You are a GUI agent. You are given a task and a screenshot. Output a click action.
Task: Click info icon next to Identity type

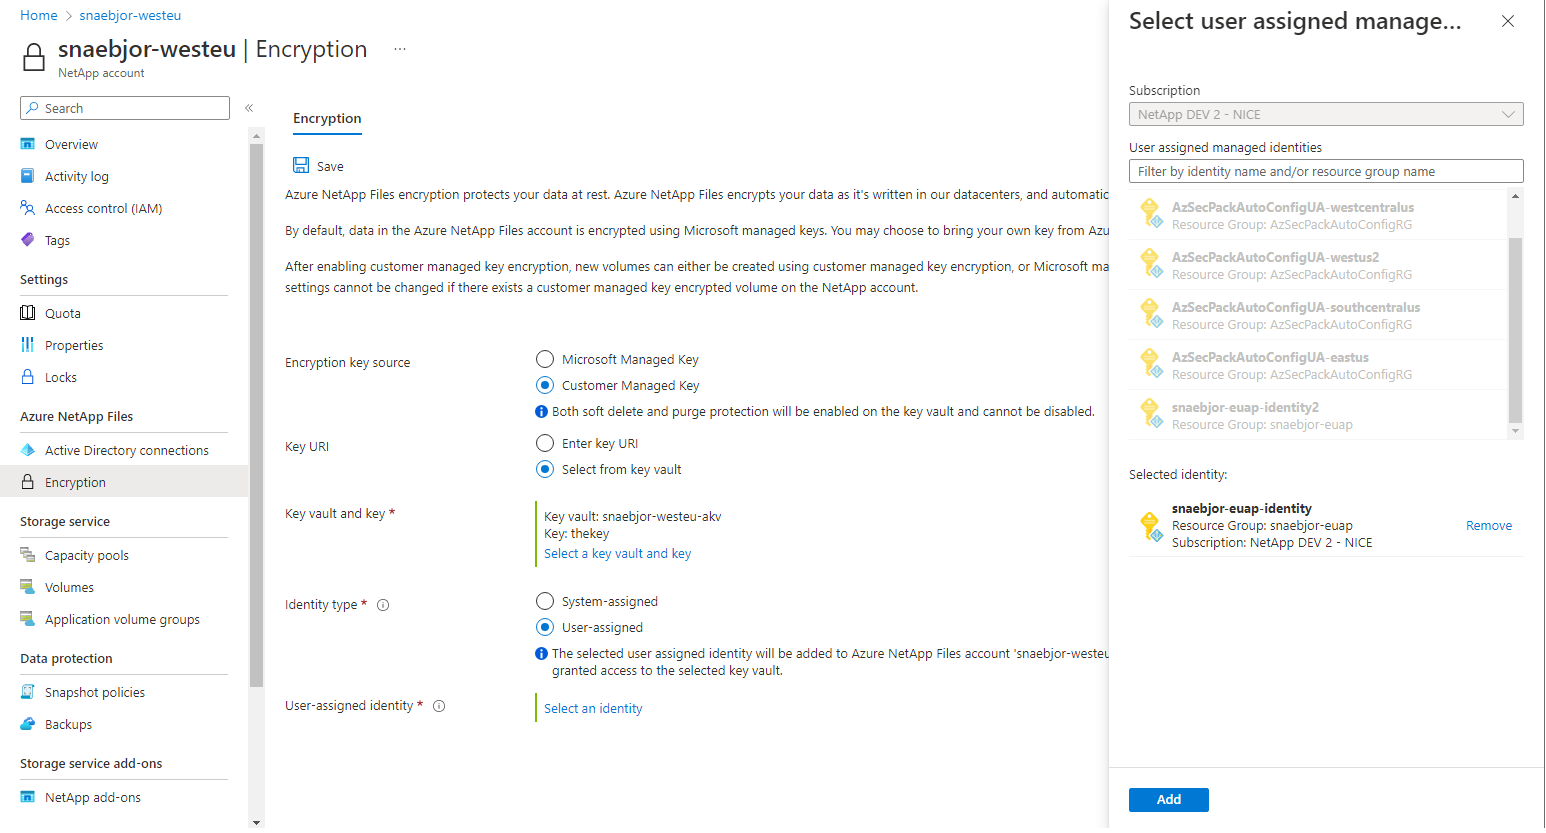pos(383,605)
